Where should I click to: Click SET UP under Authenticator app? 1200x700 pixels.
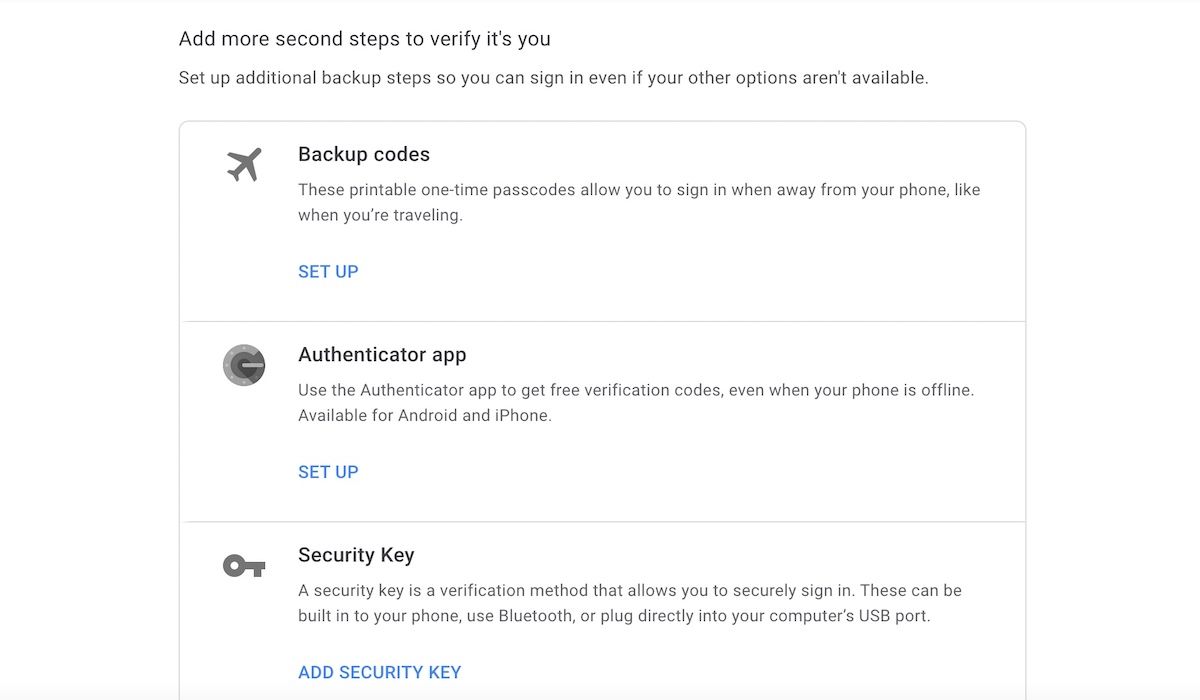[328, 472]
